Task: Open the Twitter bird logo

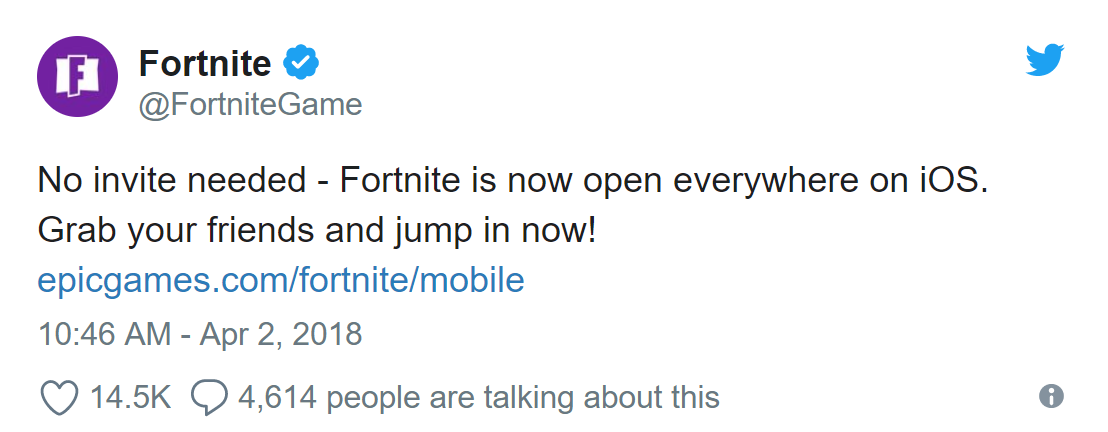Action: [1044, 60]
